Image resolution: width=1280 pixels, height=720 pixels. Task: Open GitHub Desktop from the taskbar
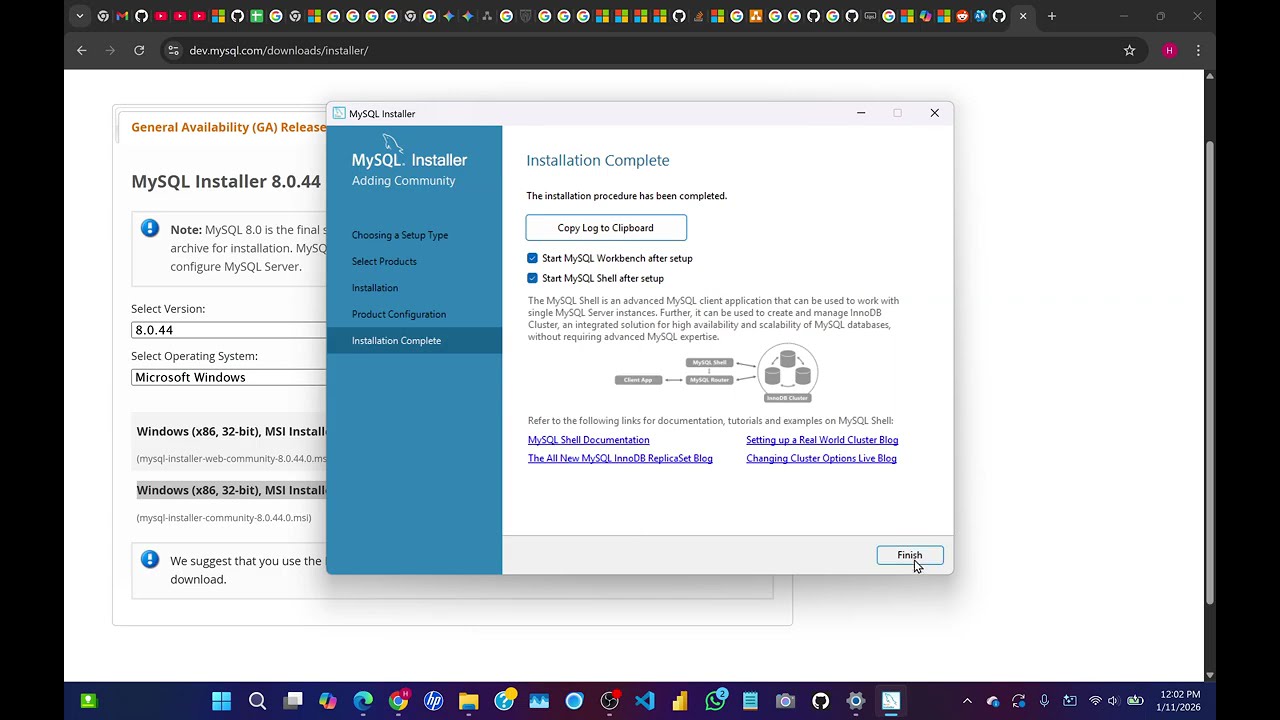820,701
